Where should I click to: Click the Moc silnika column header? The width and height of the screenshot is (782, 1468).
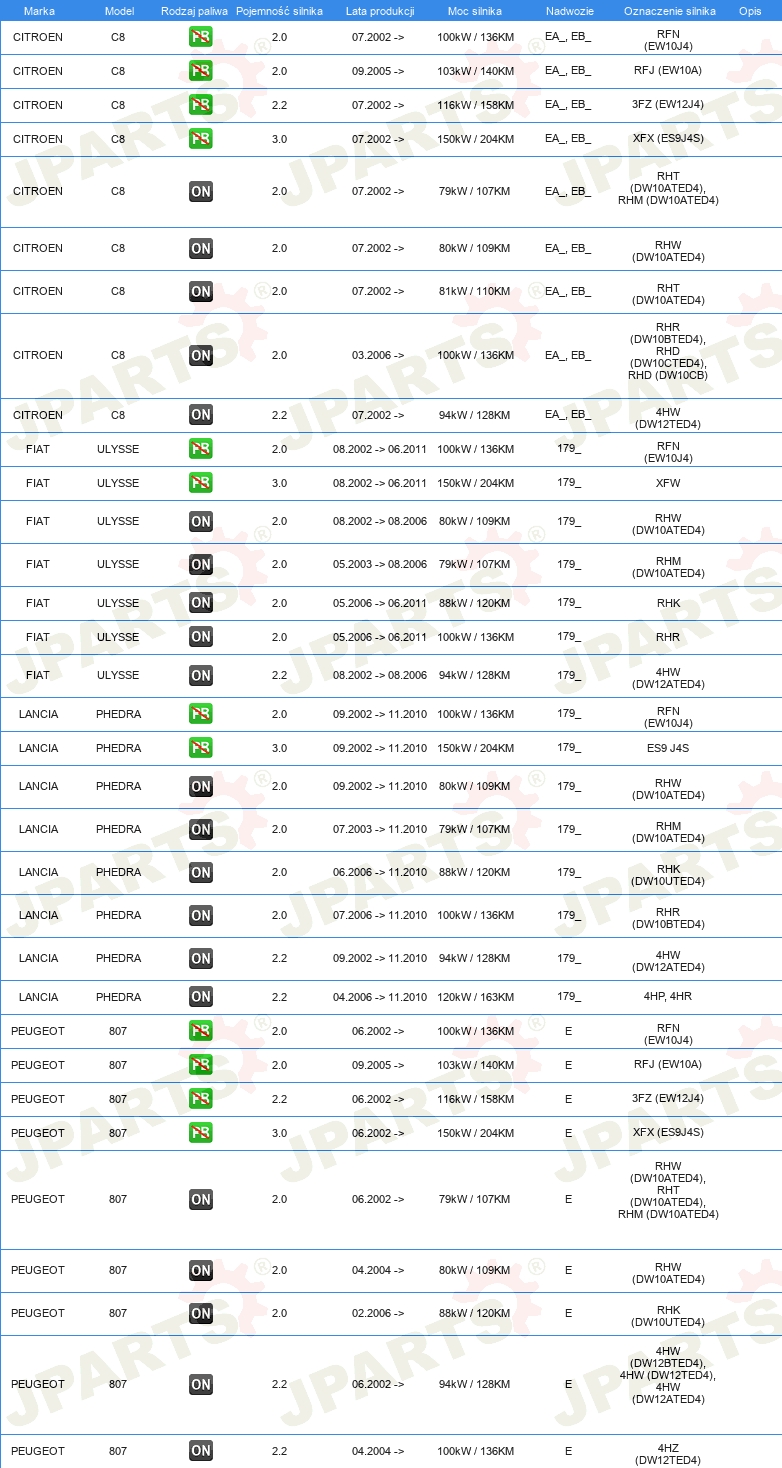click(x=475, y=11)
